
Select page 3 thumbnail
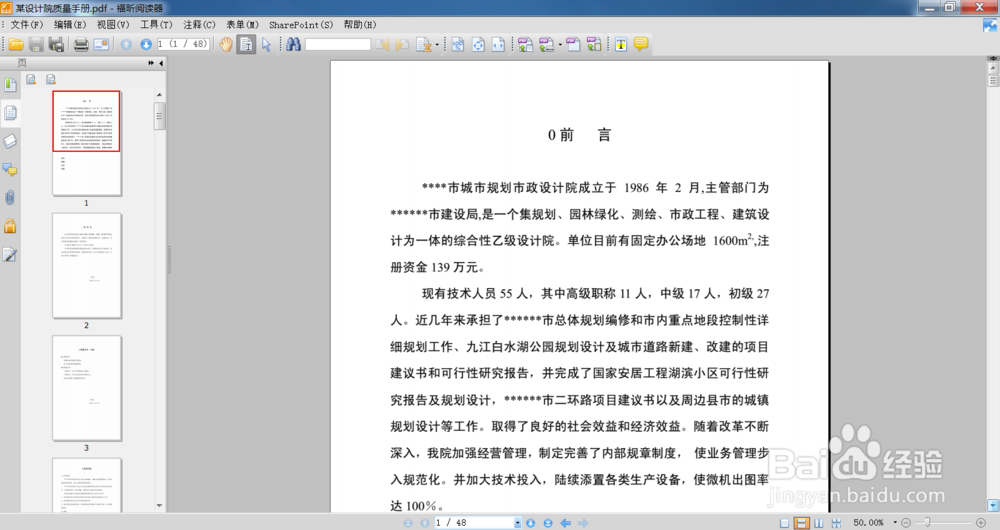[x=87, y=388]
